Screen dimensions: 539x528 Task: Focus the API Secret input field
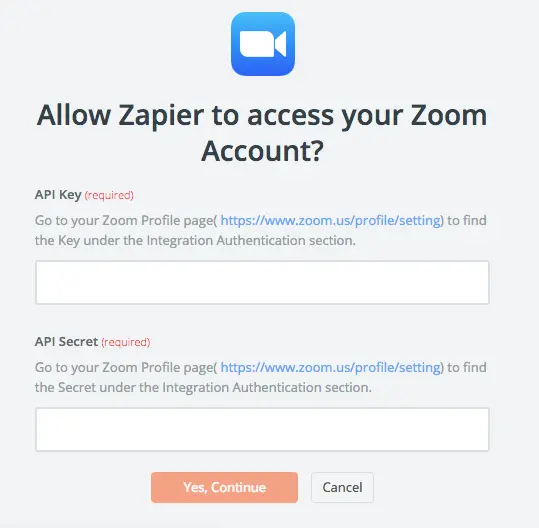click(x=262, y=429)
